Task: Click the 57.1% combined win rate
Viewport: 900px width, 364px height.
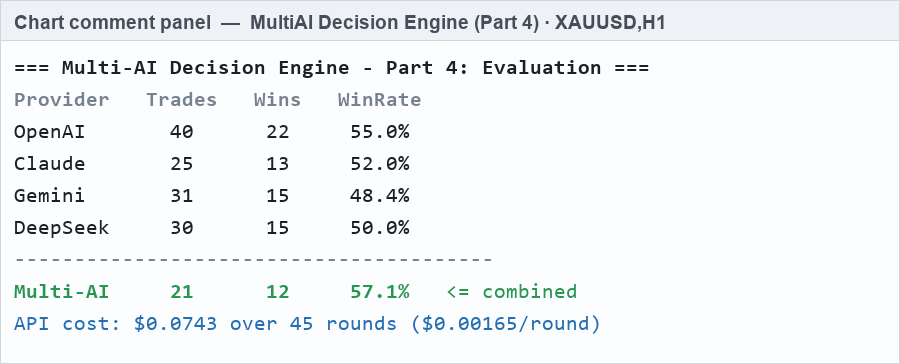Action: coord(379,292)
